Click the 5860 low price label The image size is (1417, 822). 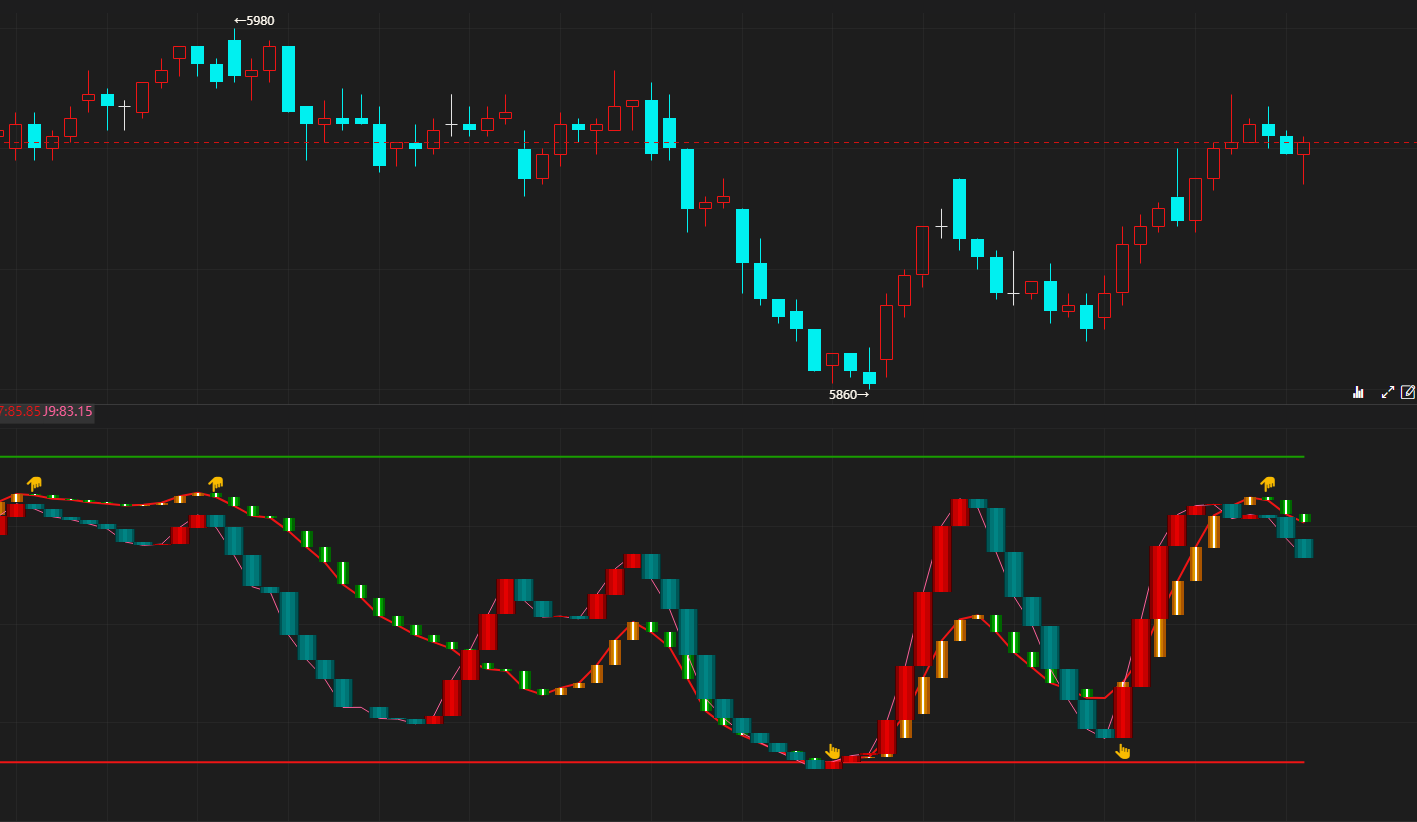[848, 395]
